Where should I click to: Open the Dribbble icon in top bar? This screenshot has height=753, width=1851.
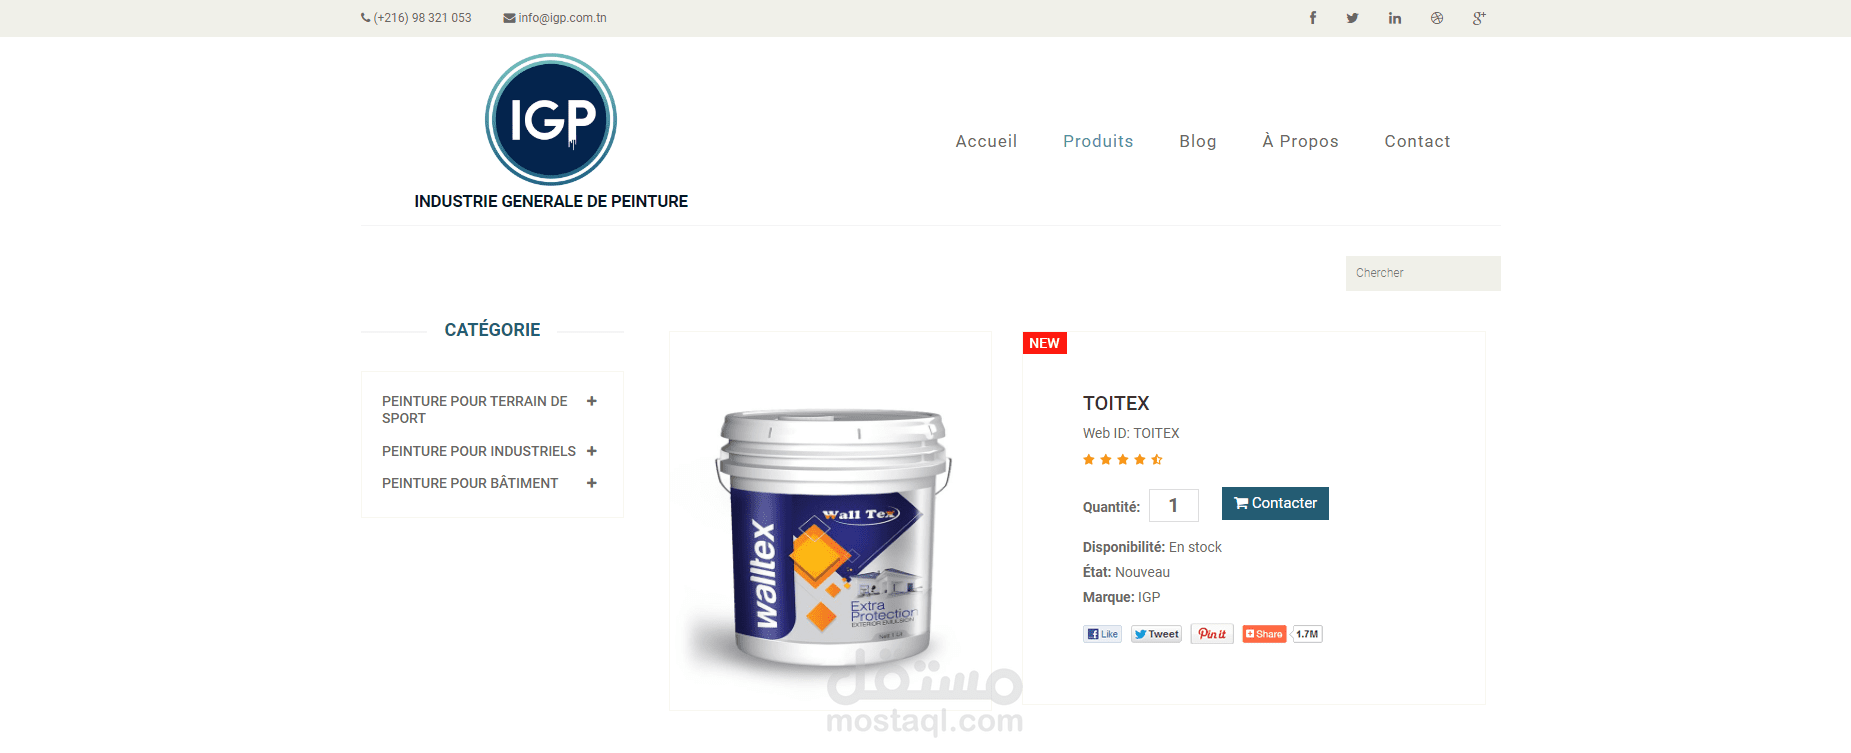(x=1437, y=18)
